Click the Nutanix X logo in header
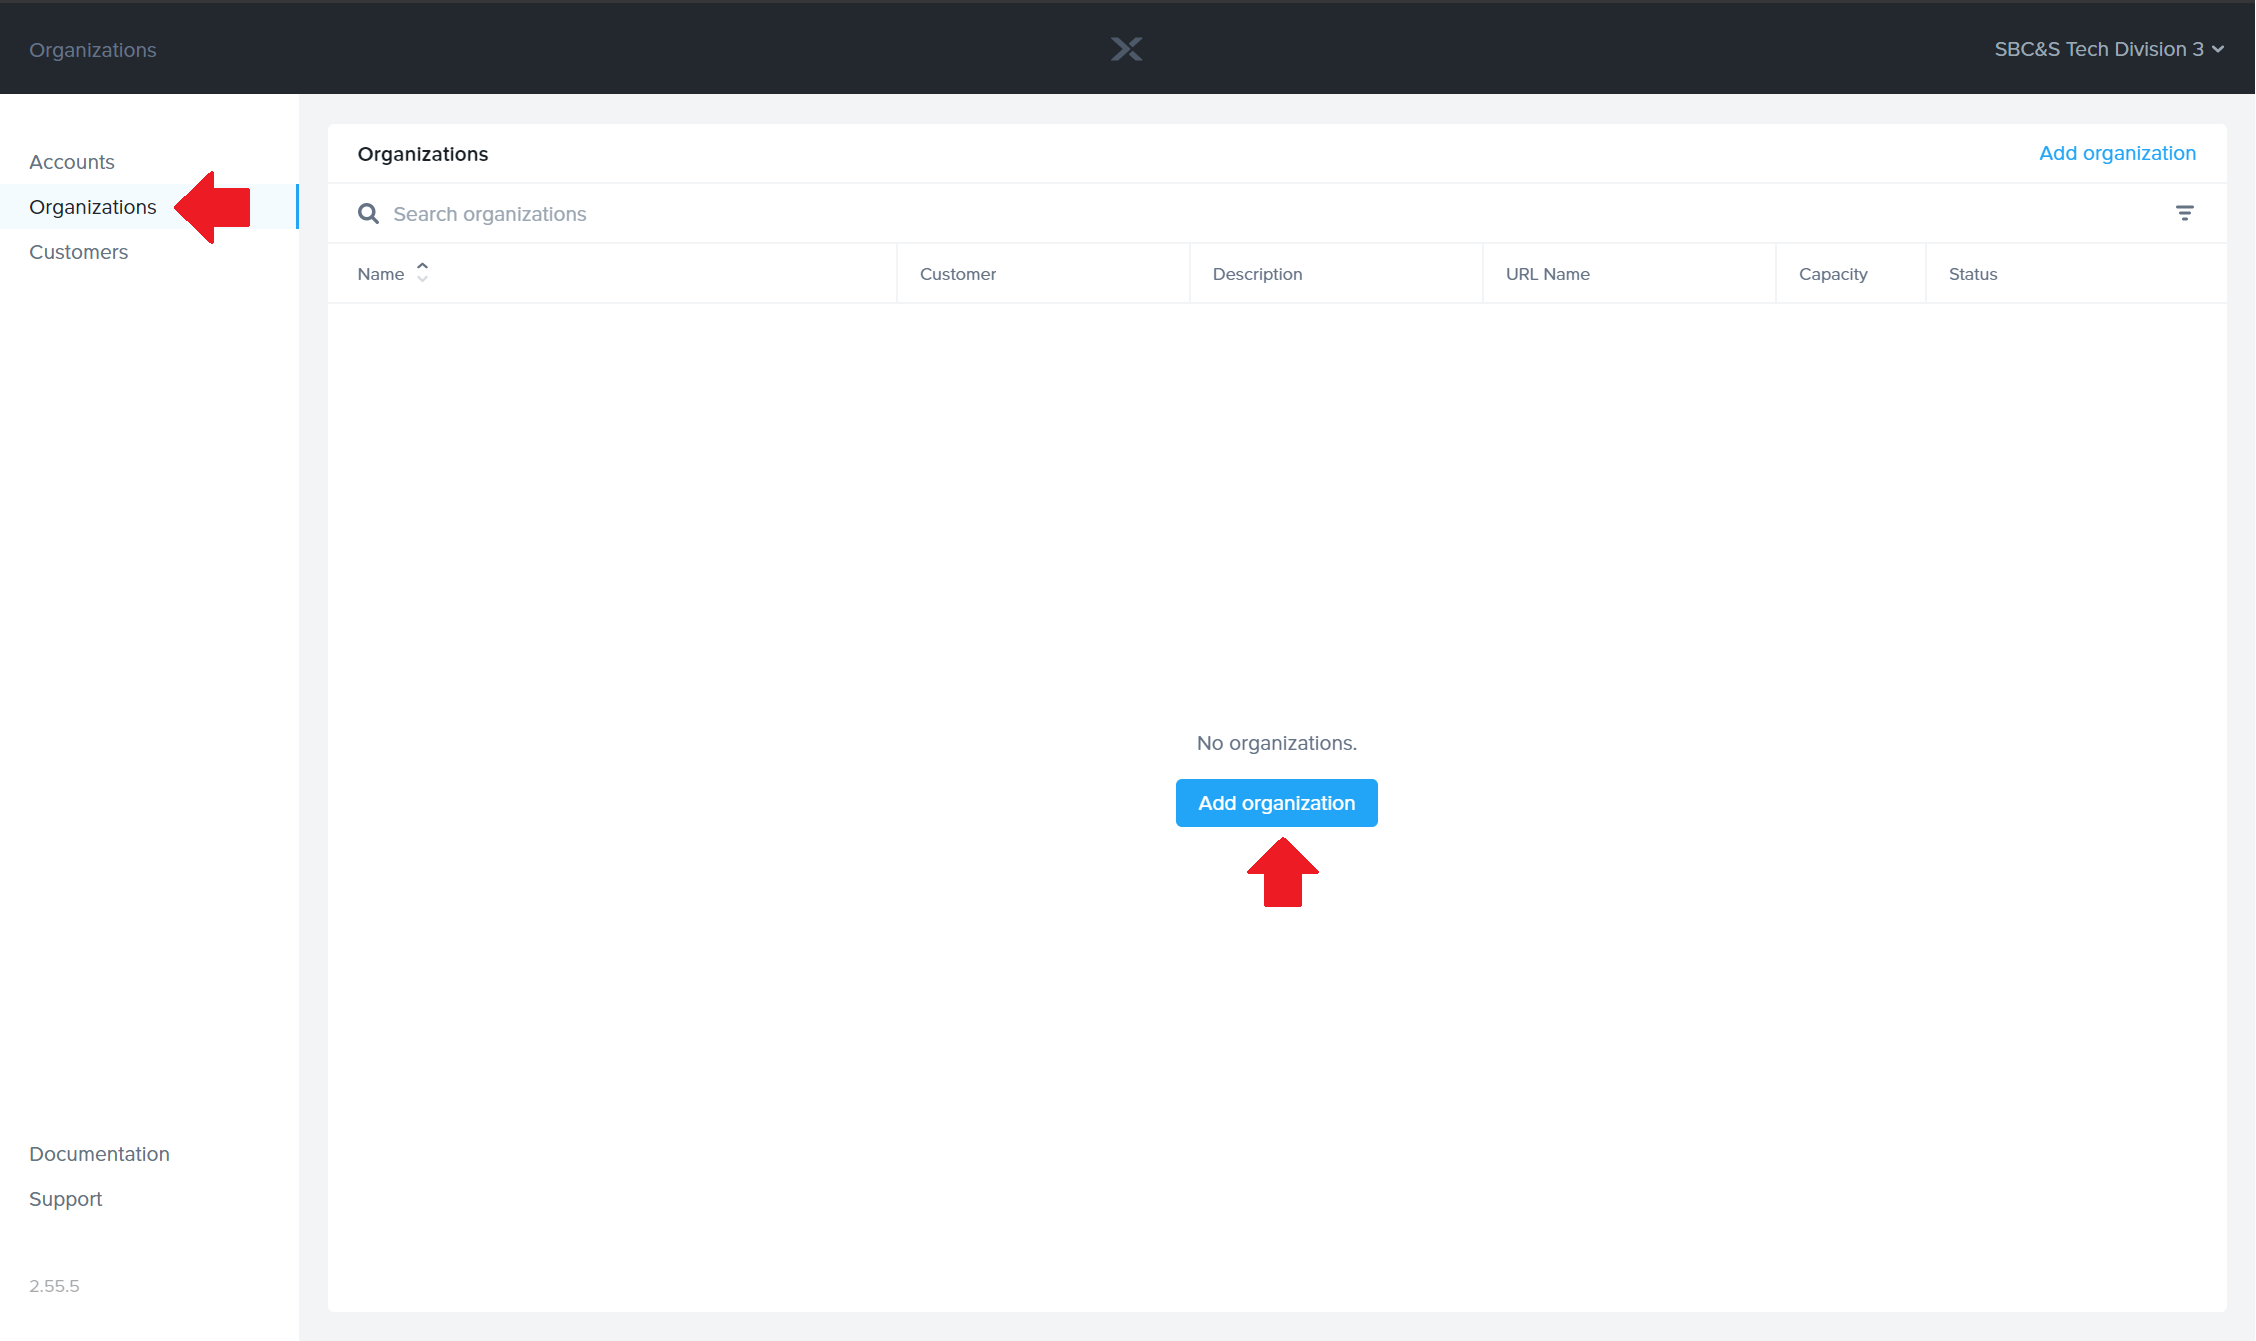2256x1341 pixels. pyautogui.click(x=1127, y=49)
